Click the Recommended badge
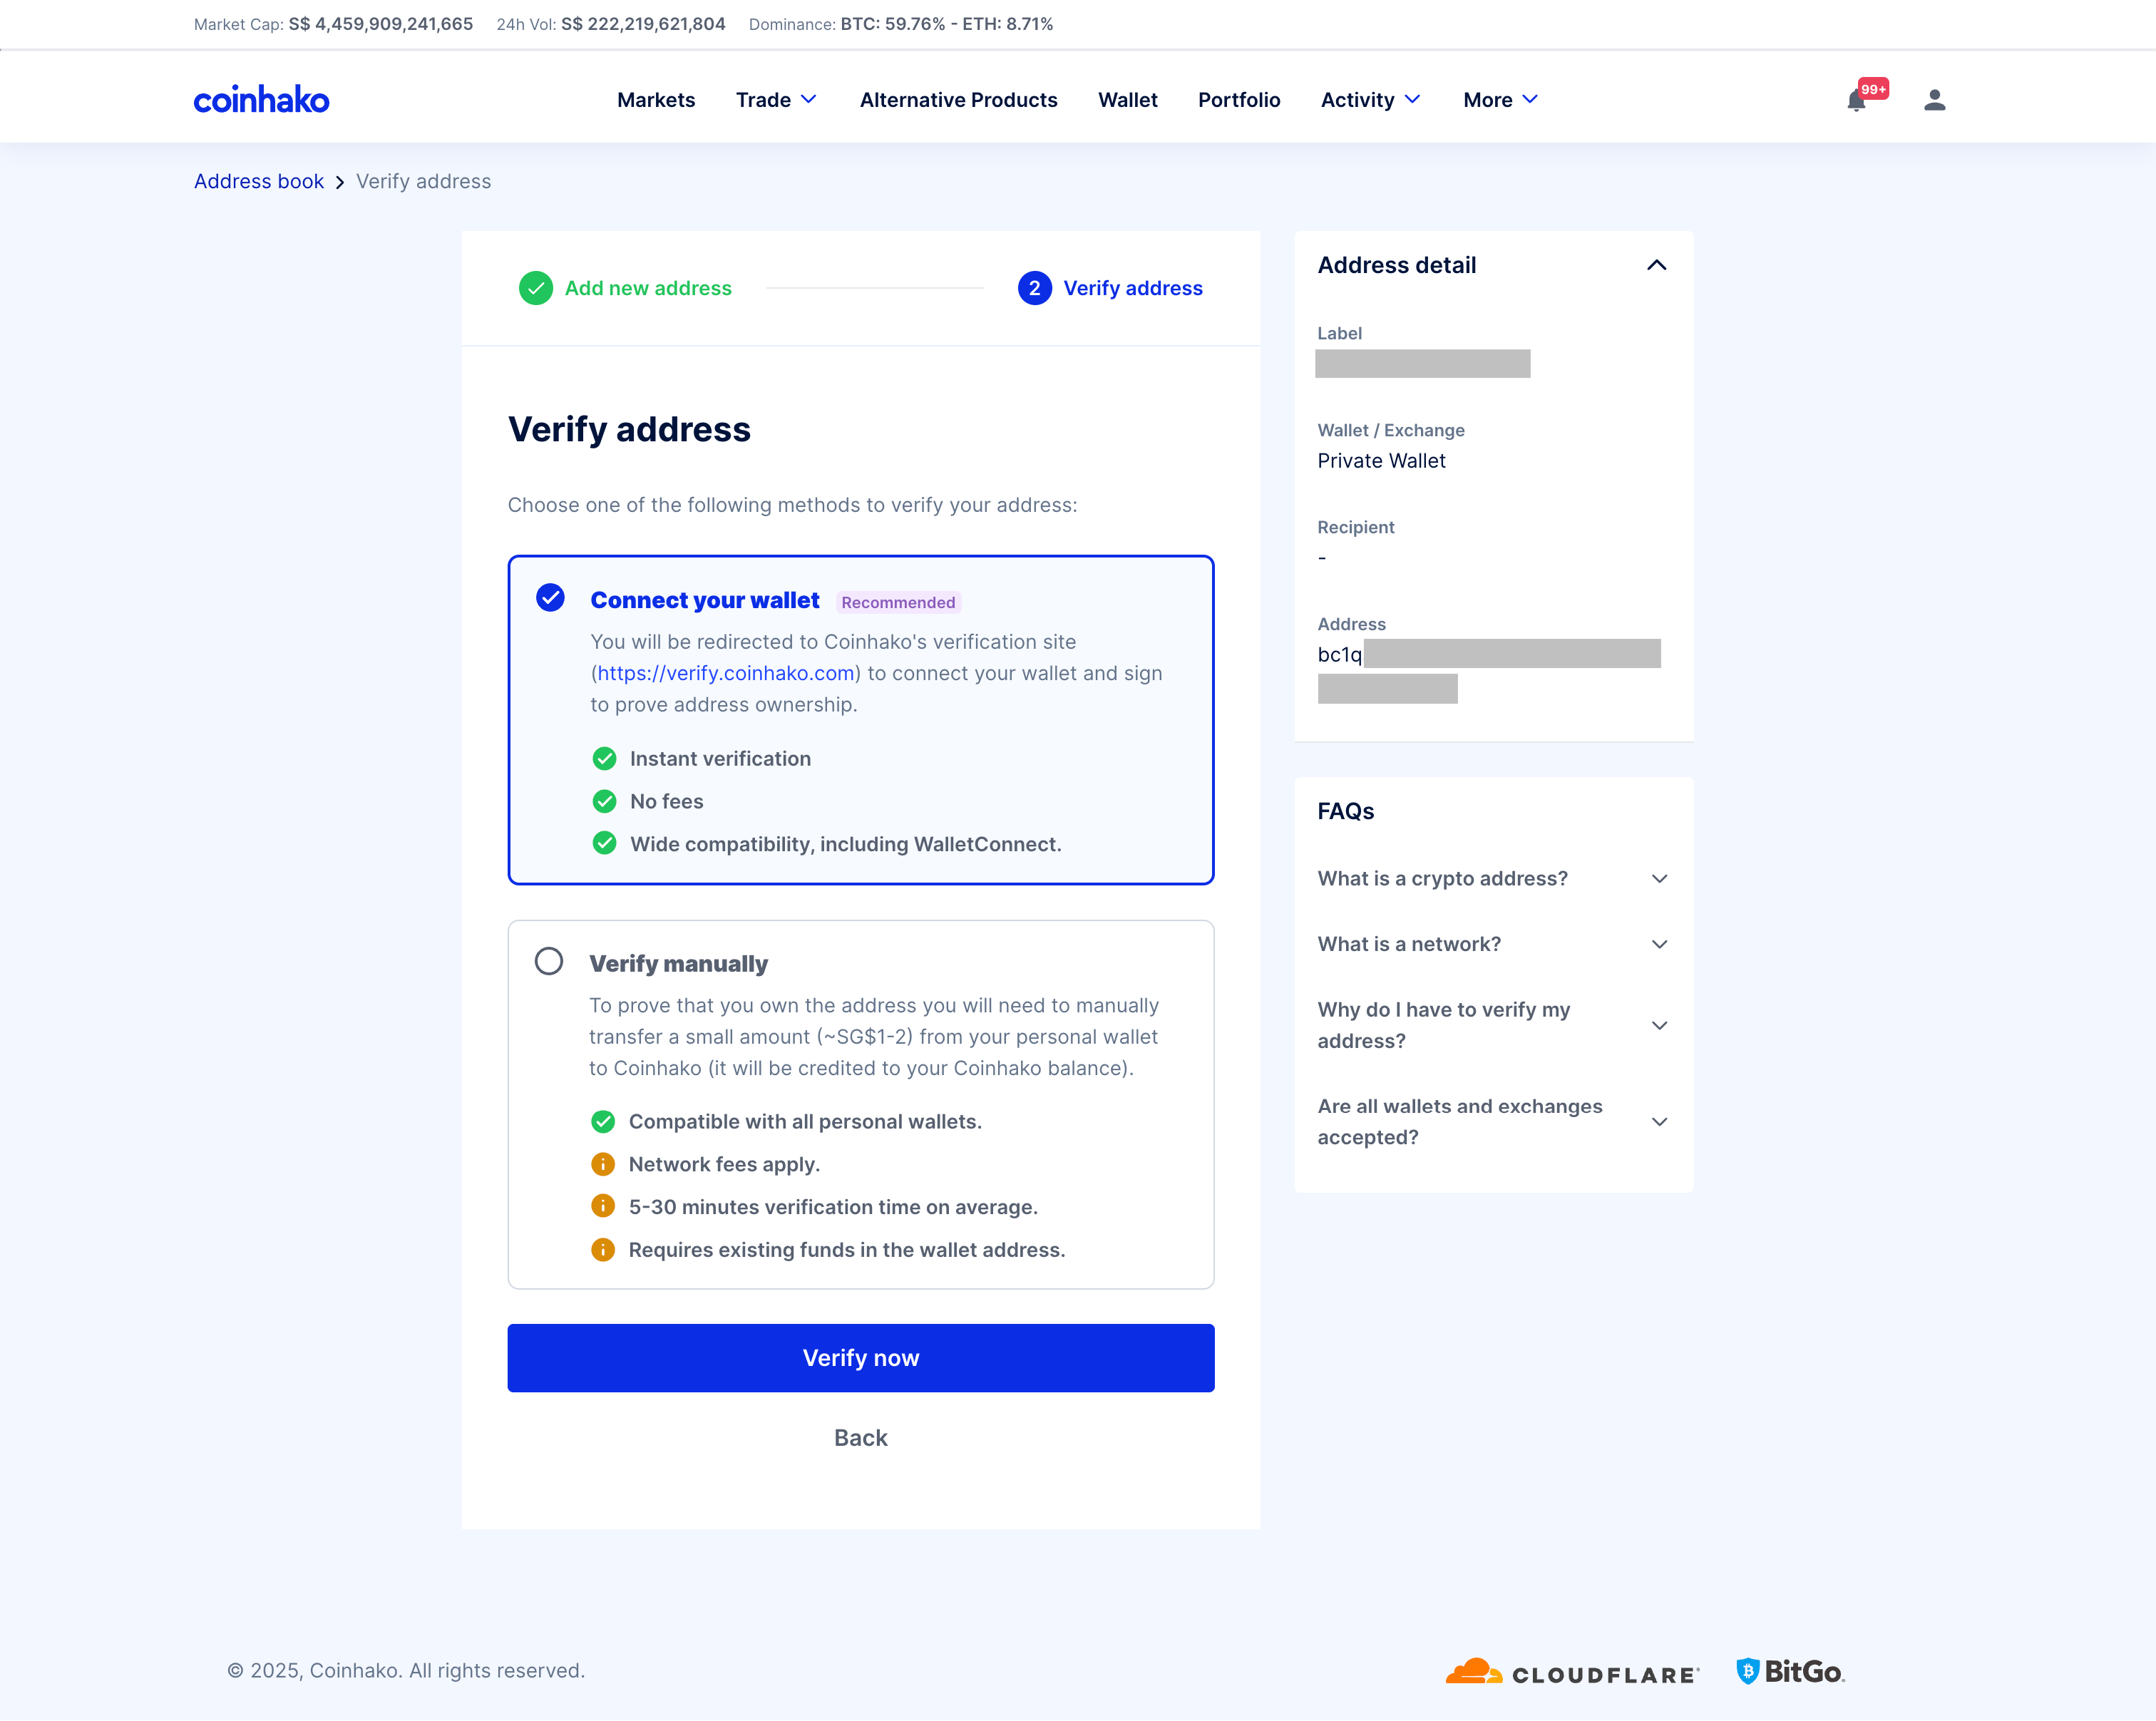 (x=898, y=602)
